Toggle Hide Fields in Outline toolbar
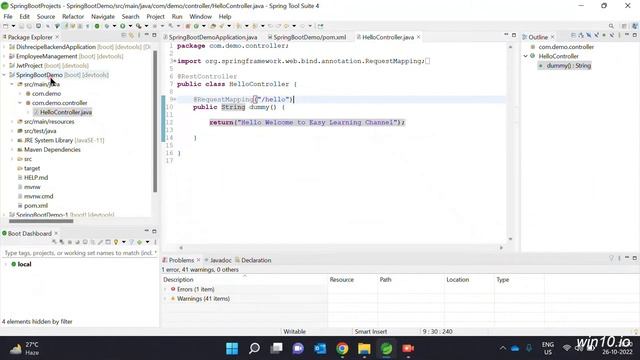This screenshot has height=360, width=640. [x=589, y=36]
